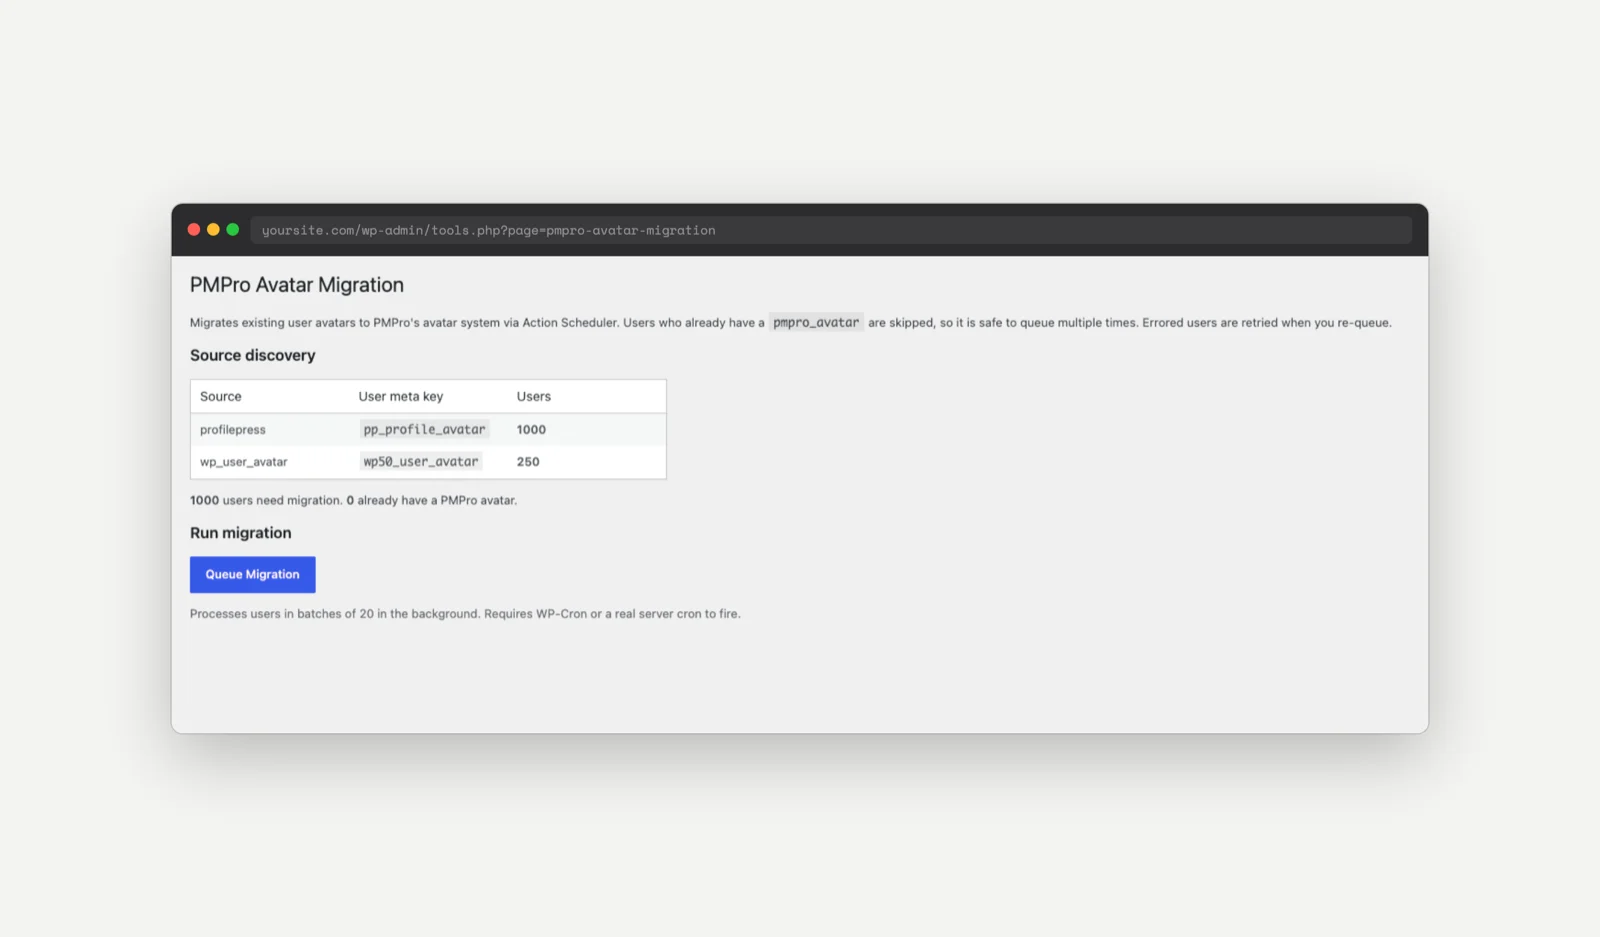Minimize window using yellow dot

coord(213,230)
